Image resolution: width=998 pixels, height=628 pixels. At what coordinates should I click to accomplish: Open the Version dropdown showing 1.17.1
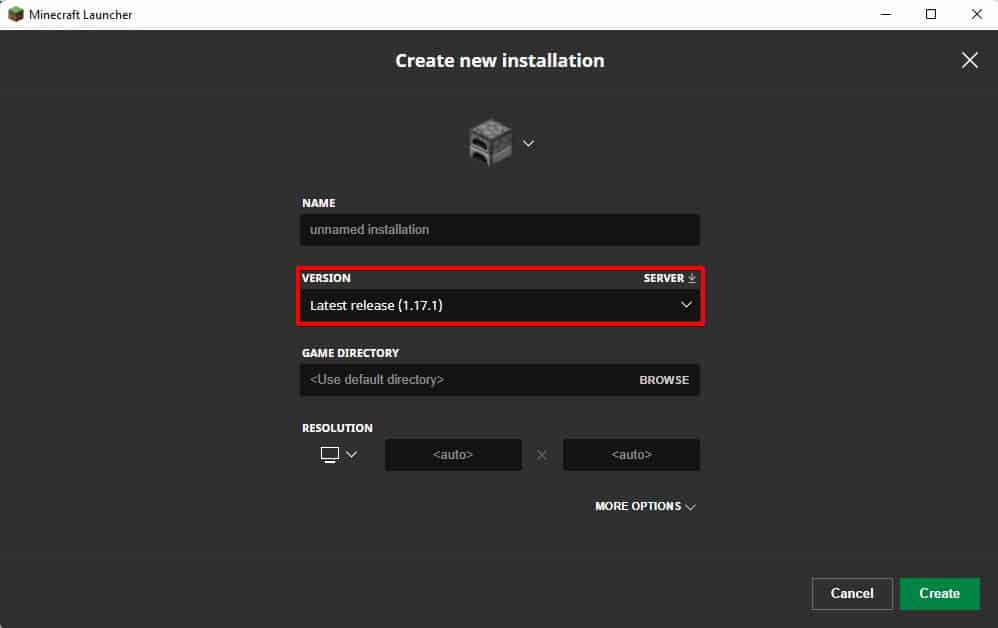[x=500, y=305]
